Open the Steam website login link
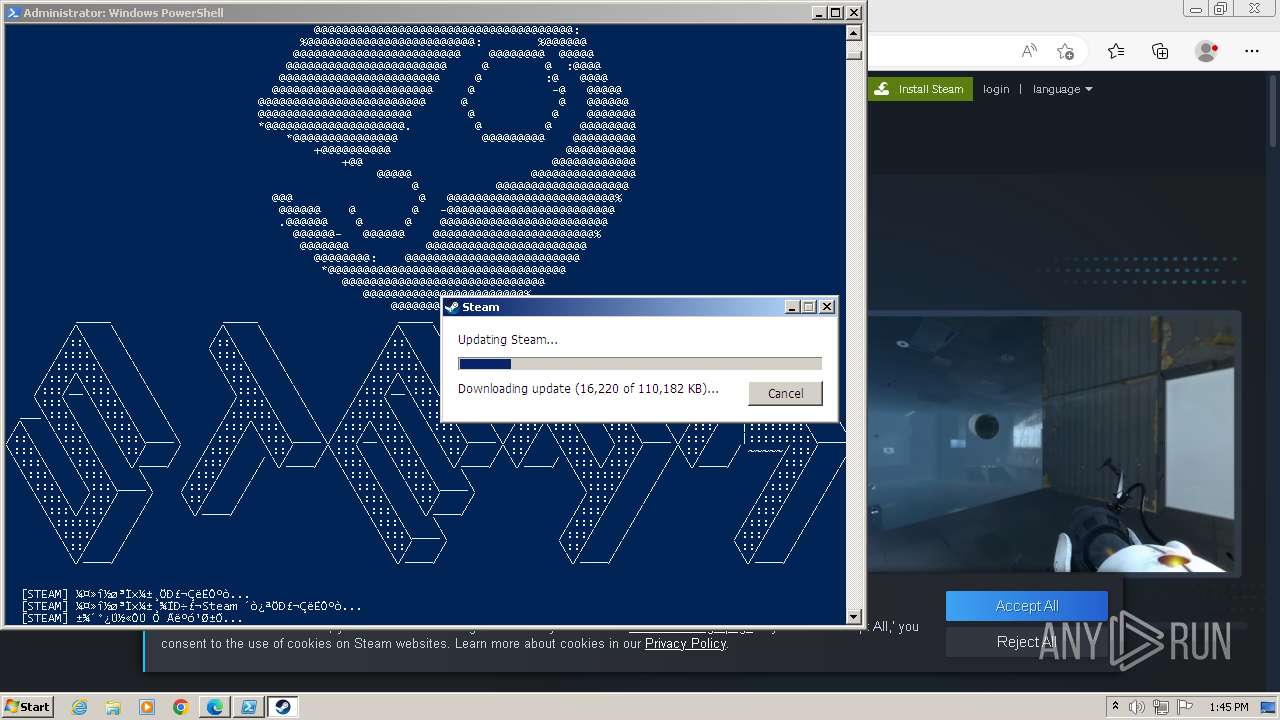 pyautogui.click(x=996, y=89)
